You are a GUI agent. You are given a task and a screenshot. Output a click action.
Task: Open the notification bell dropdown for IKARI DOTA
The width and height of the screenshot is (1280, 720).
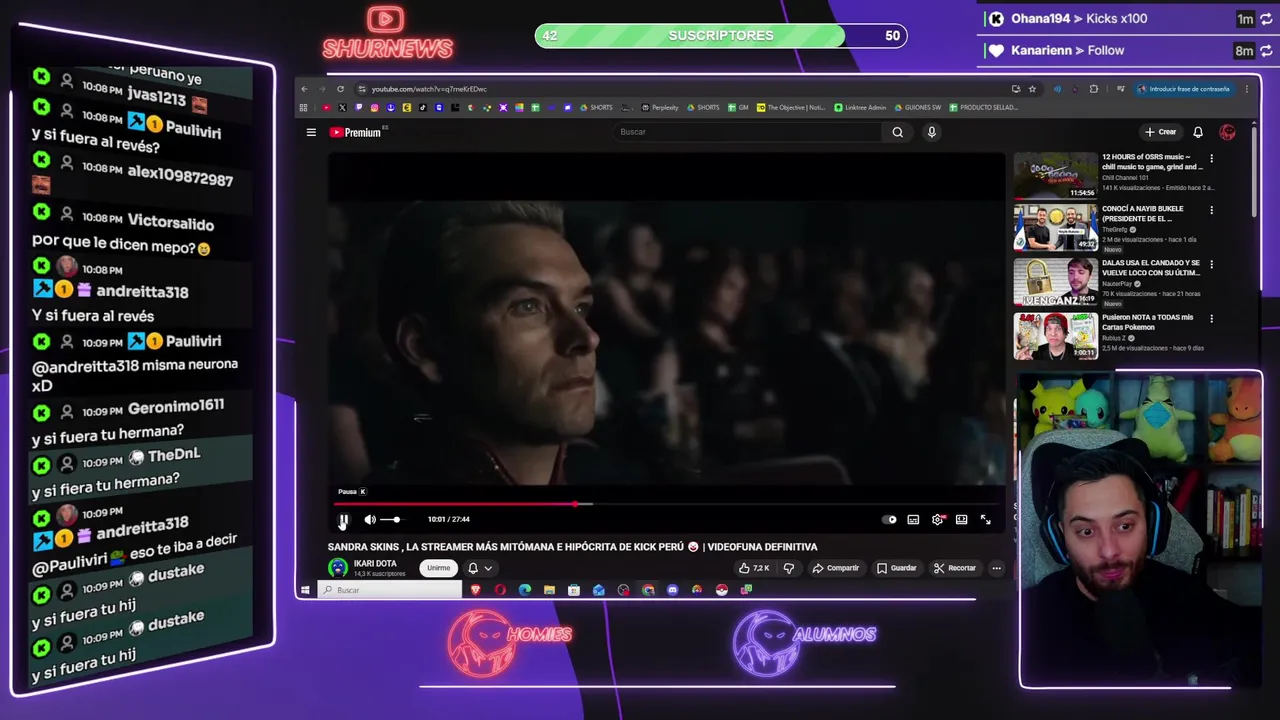479,568
